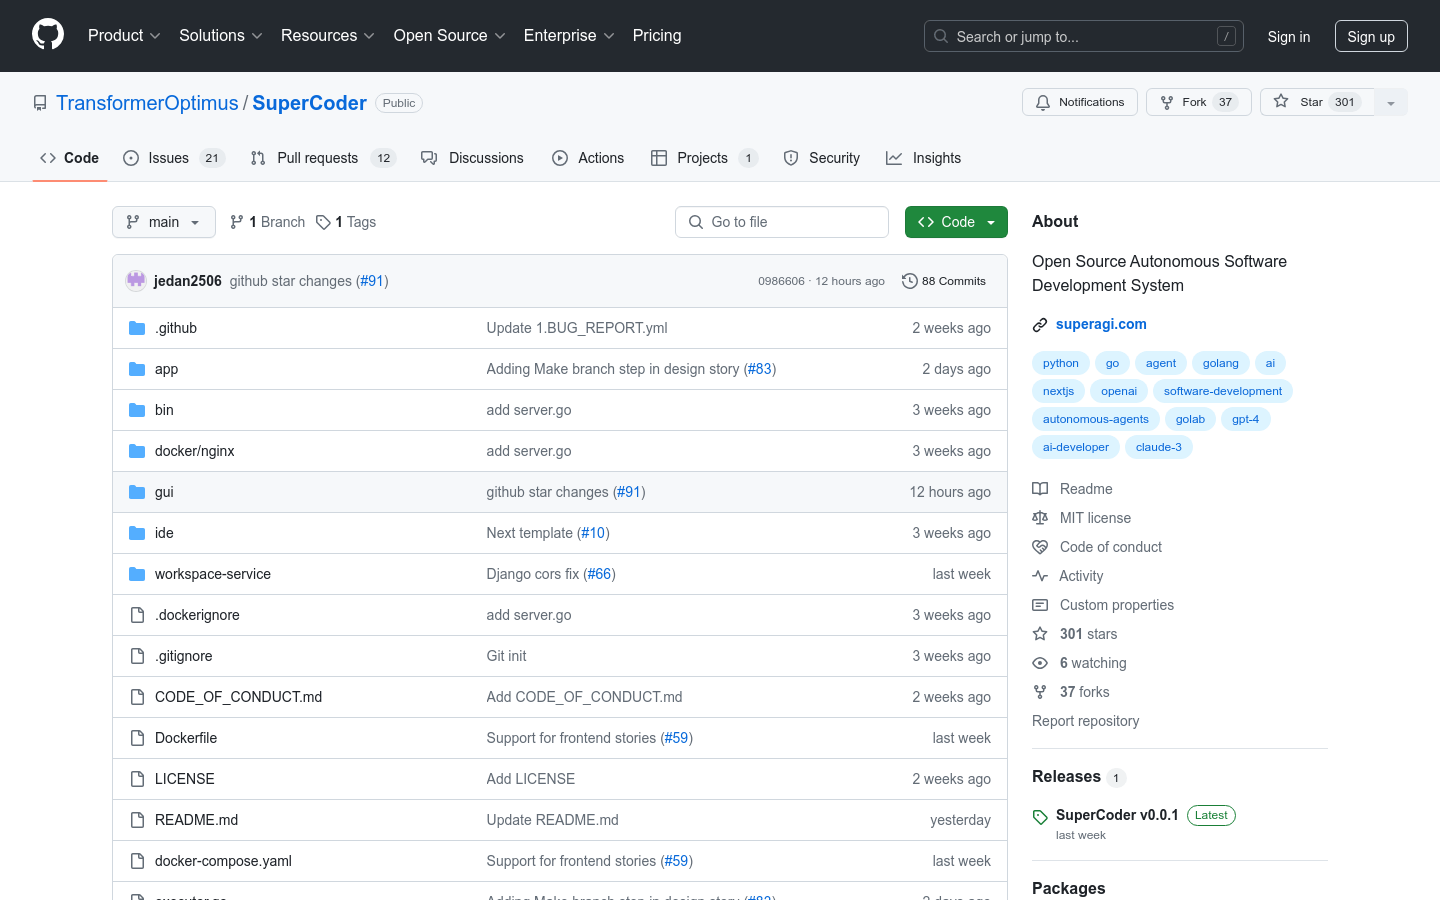
Task: Expand the Resources menu
Action: coord(328,36)
